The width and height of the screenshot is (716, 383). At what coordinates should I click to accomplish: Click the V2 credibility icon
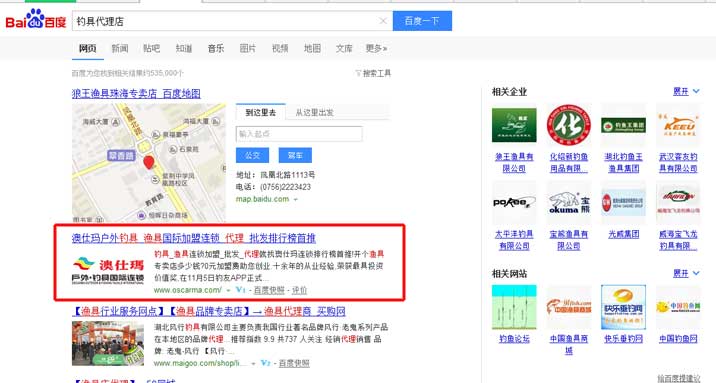(x=266, y=363)
